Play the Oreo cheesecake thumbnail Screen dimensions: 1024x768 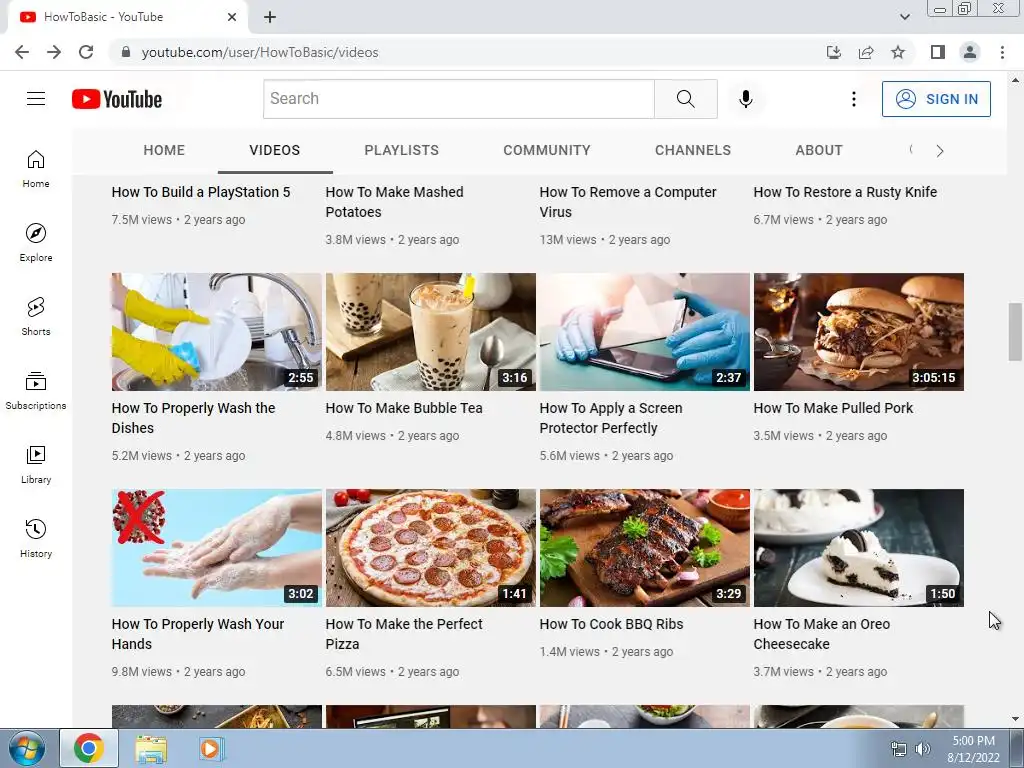[x=859, y=548]
